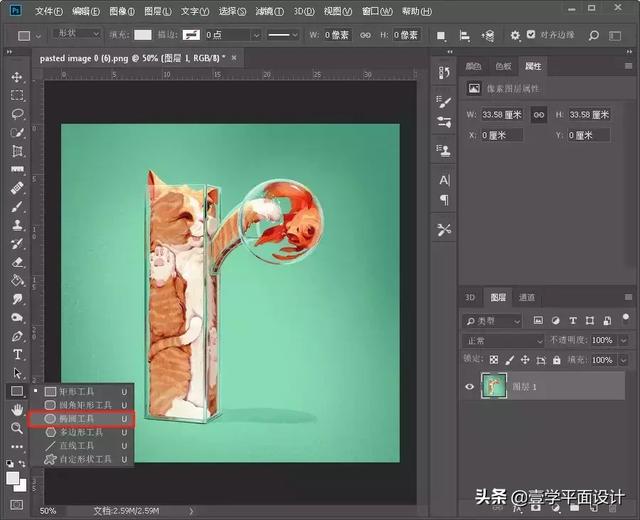This screenshot has width=640, height=520.
Task: Close the pasted image 0 (6).png tab
Action: 234,58
